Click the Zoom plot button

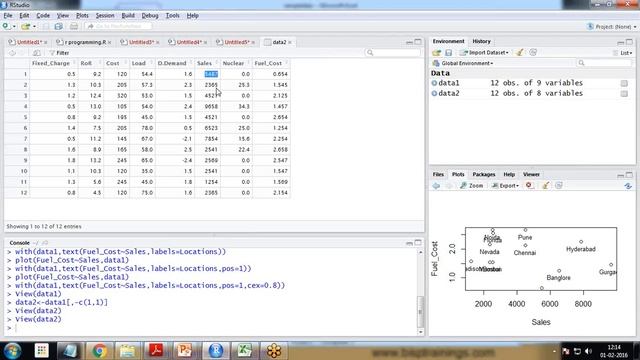[471, 186]
